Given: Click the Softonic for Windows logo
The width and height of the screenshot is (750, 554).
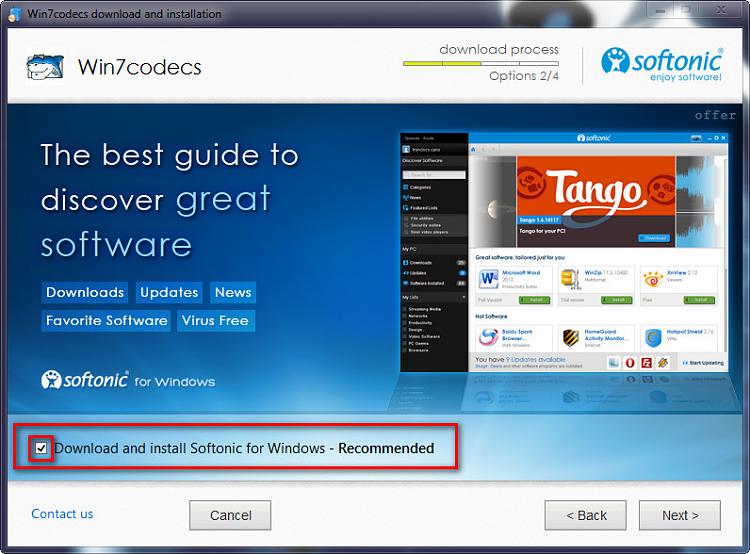Looking at the screenshot, I should coord(128,380).
